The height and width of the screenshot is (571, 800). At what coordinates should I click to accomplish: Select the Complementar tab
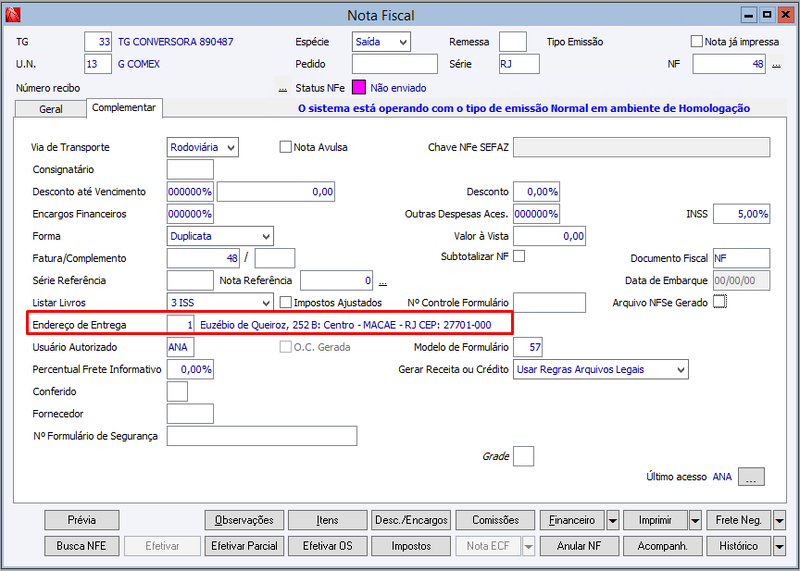124,108
